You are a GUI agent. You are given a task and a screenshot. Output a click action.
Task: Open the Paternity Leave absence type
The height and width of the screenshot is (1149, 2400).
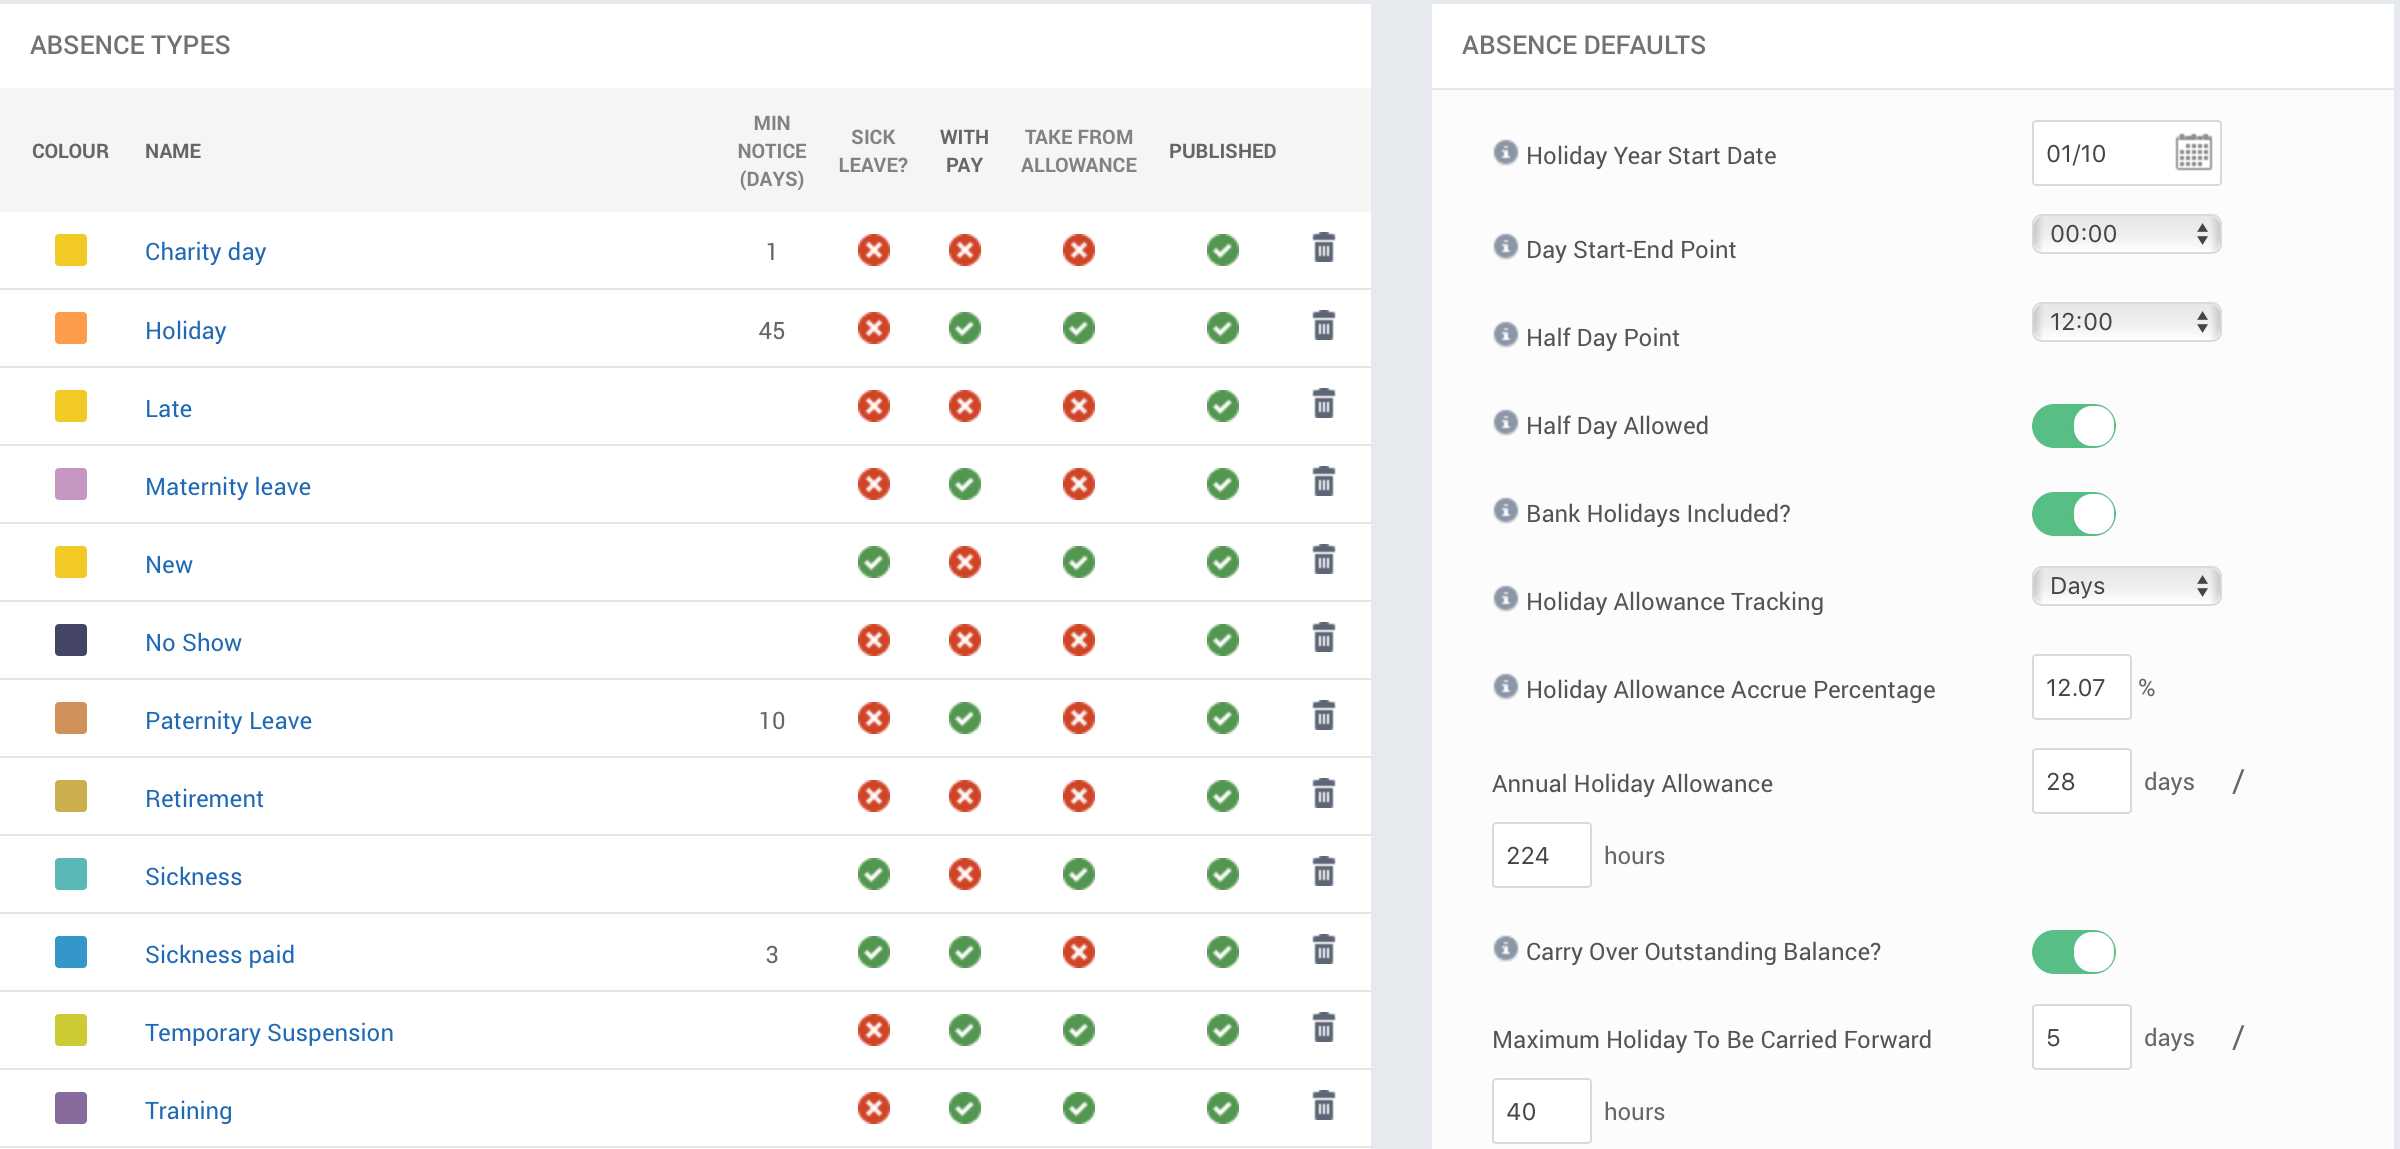click(228, 720)
